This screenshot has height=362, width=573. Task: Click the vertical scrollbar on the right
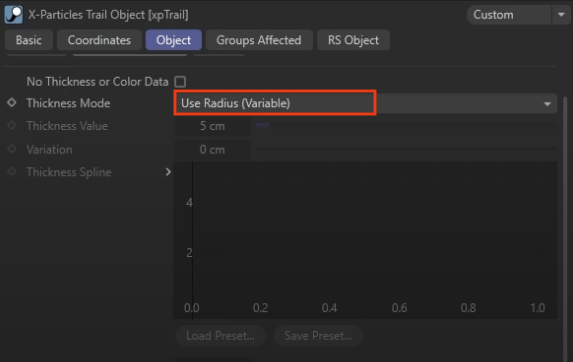[x=566, y=228]
